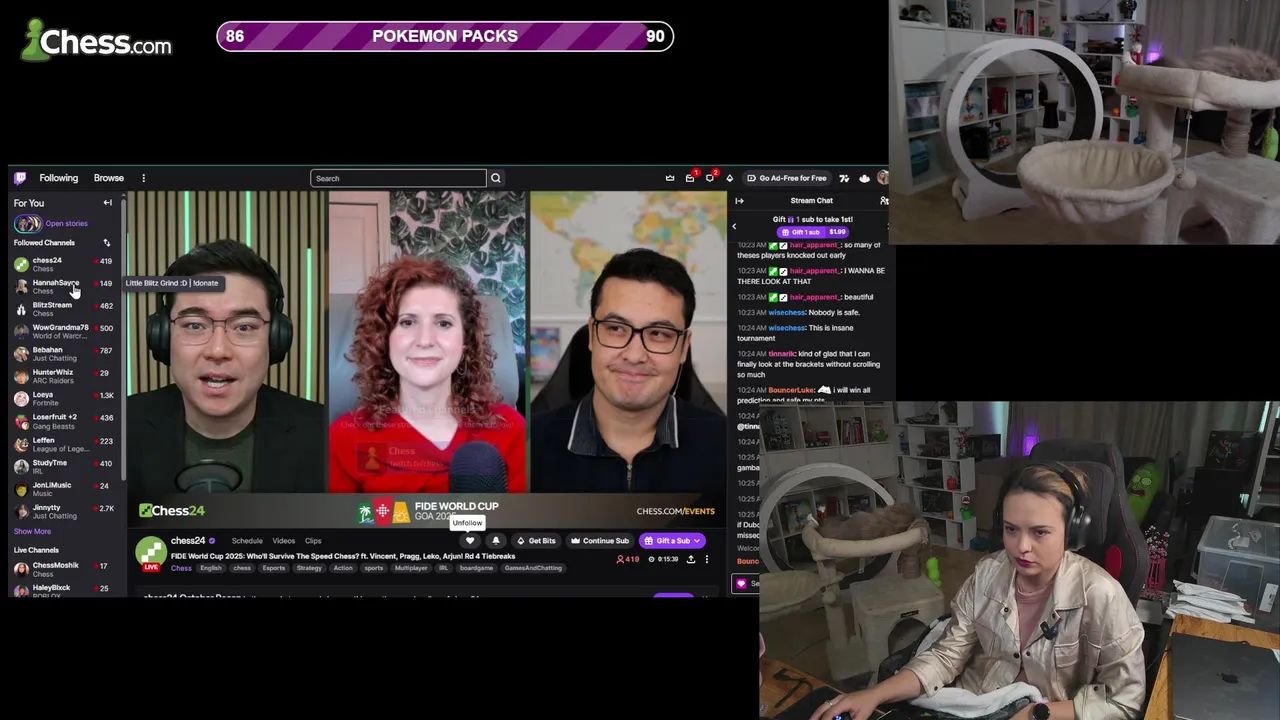Collapse the For You sidebar

[107, 203]
